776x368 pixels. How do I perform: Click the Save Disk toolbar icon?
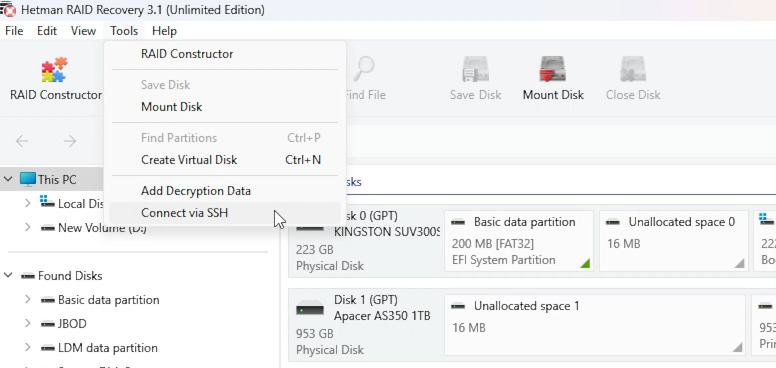tap(476, 69)
